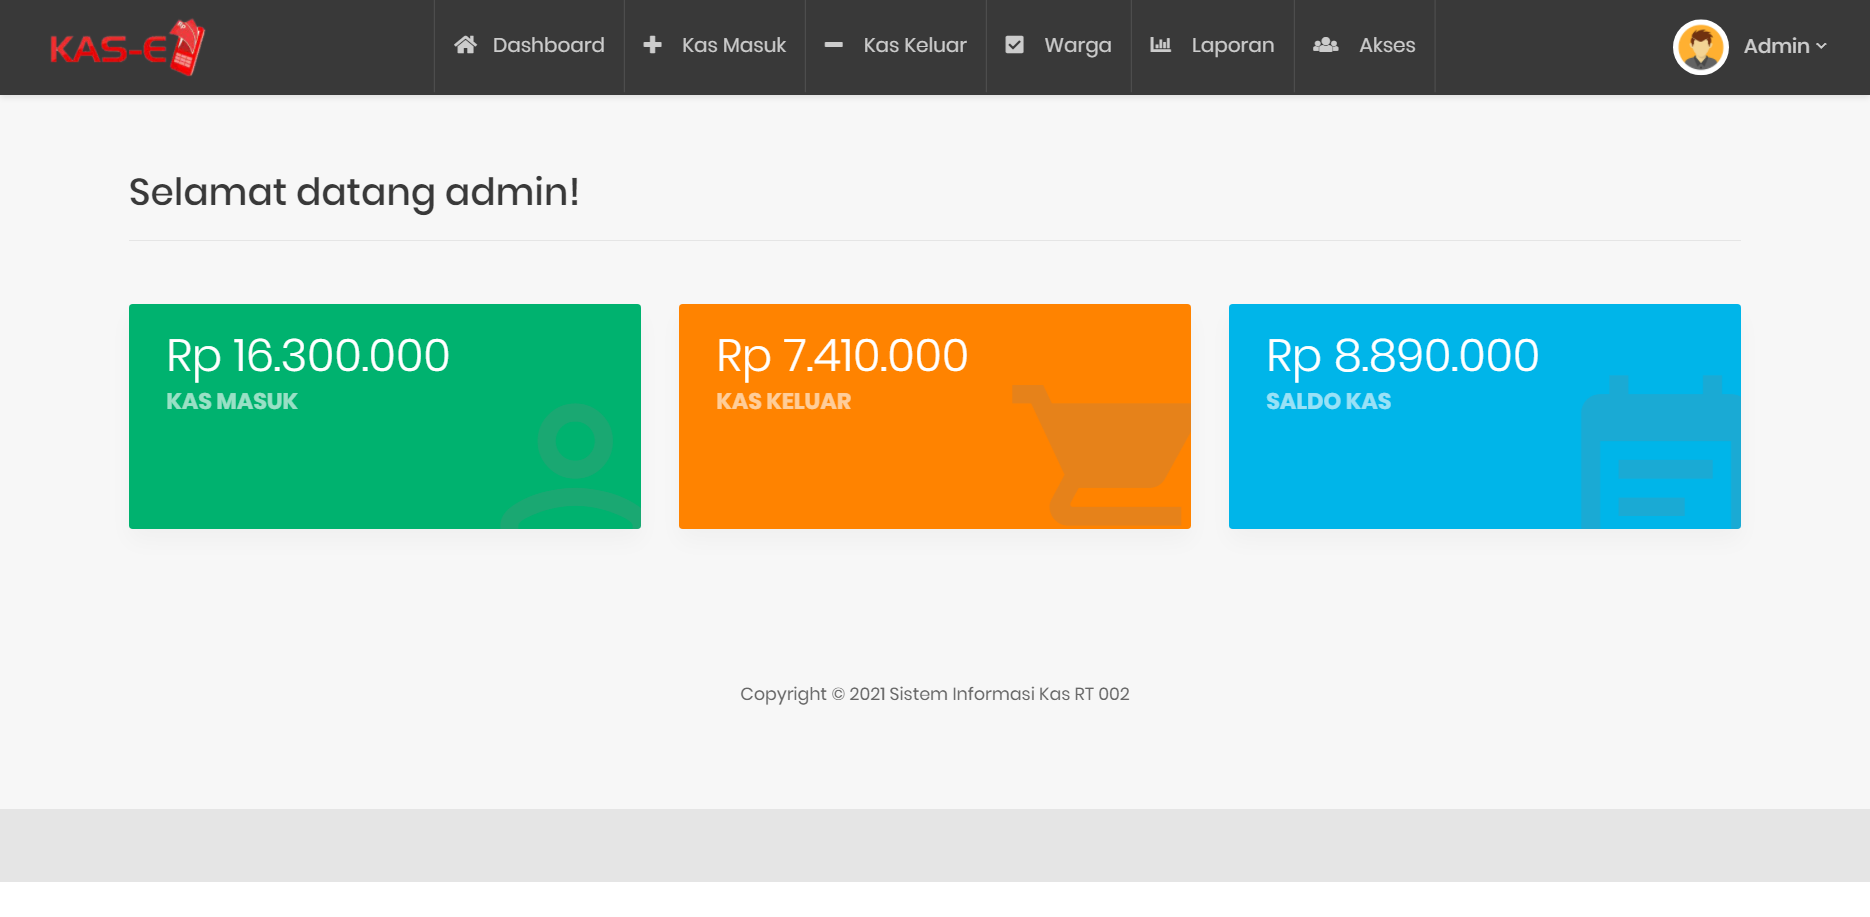Image resolution: width=1870 pixels, height=917 pixels.
Task: Open the Akses page
Action: pyautogui.click(x=1387, y=45)
